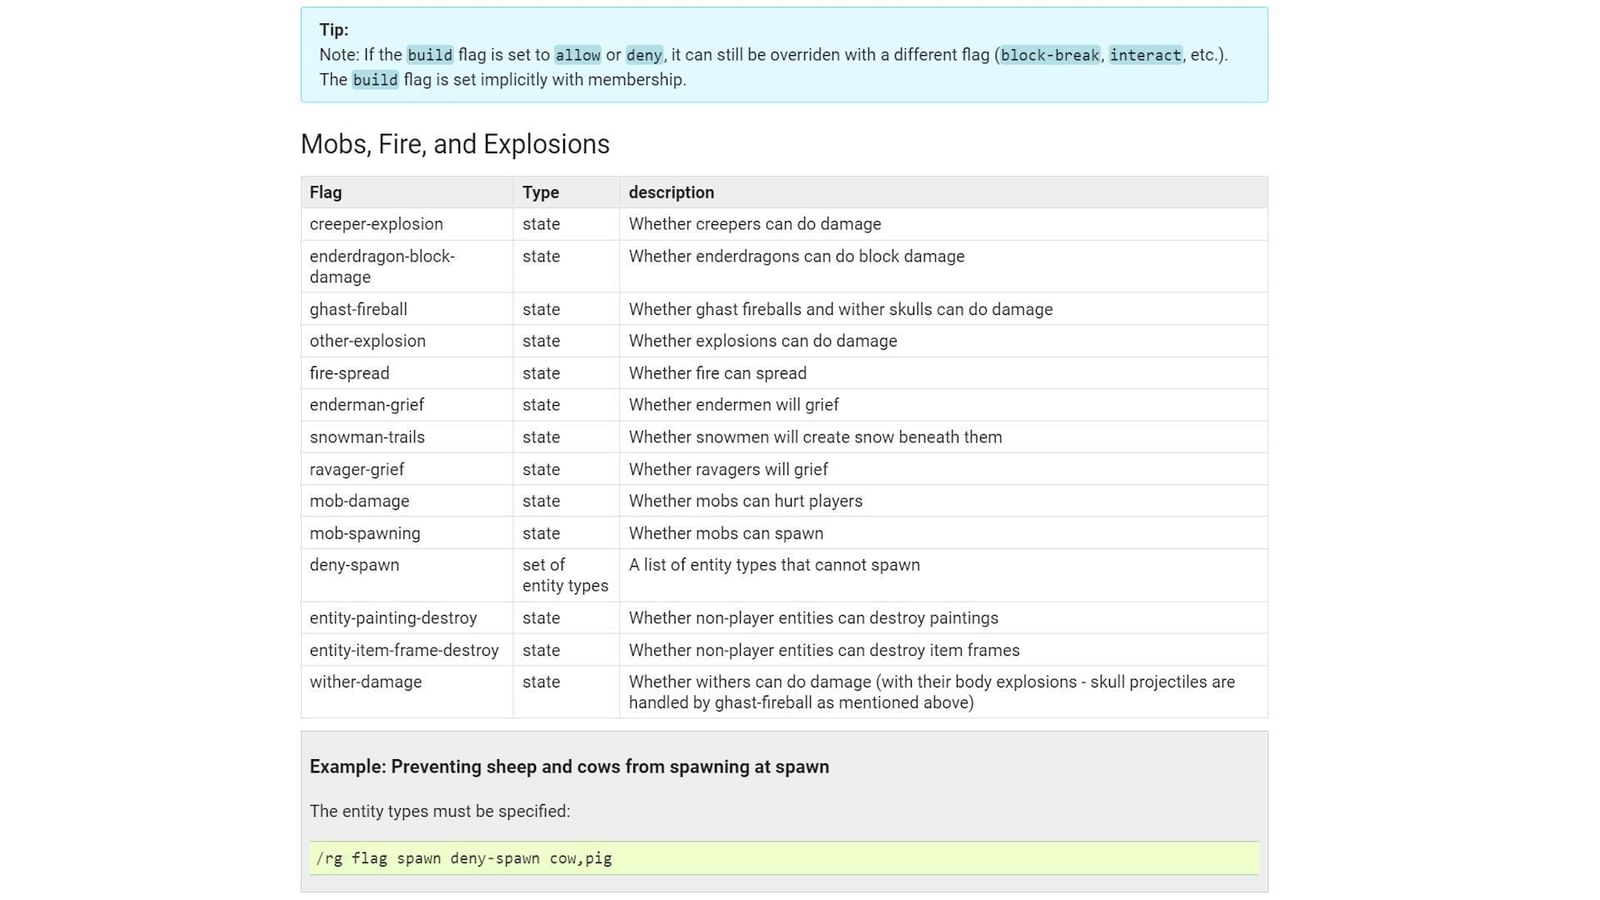
Task: Click the Mobs, Fire, and Explosions heading
Action: (455, 144)
